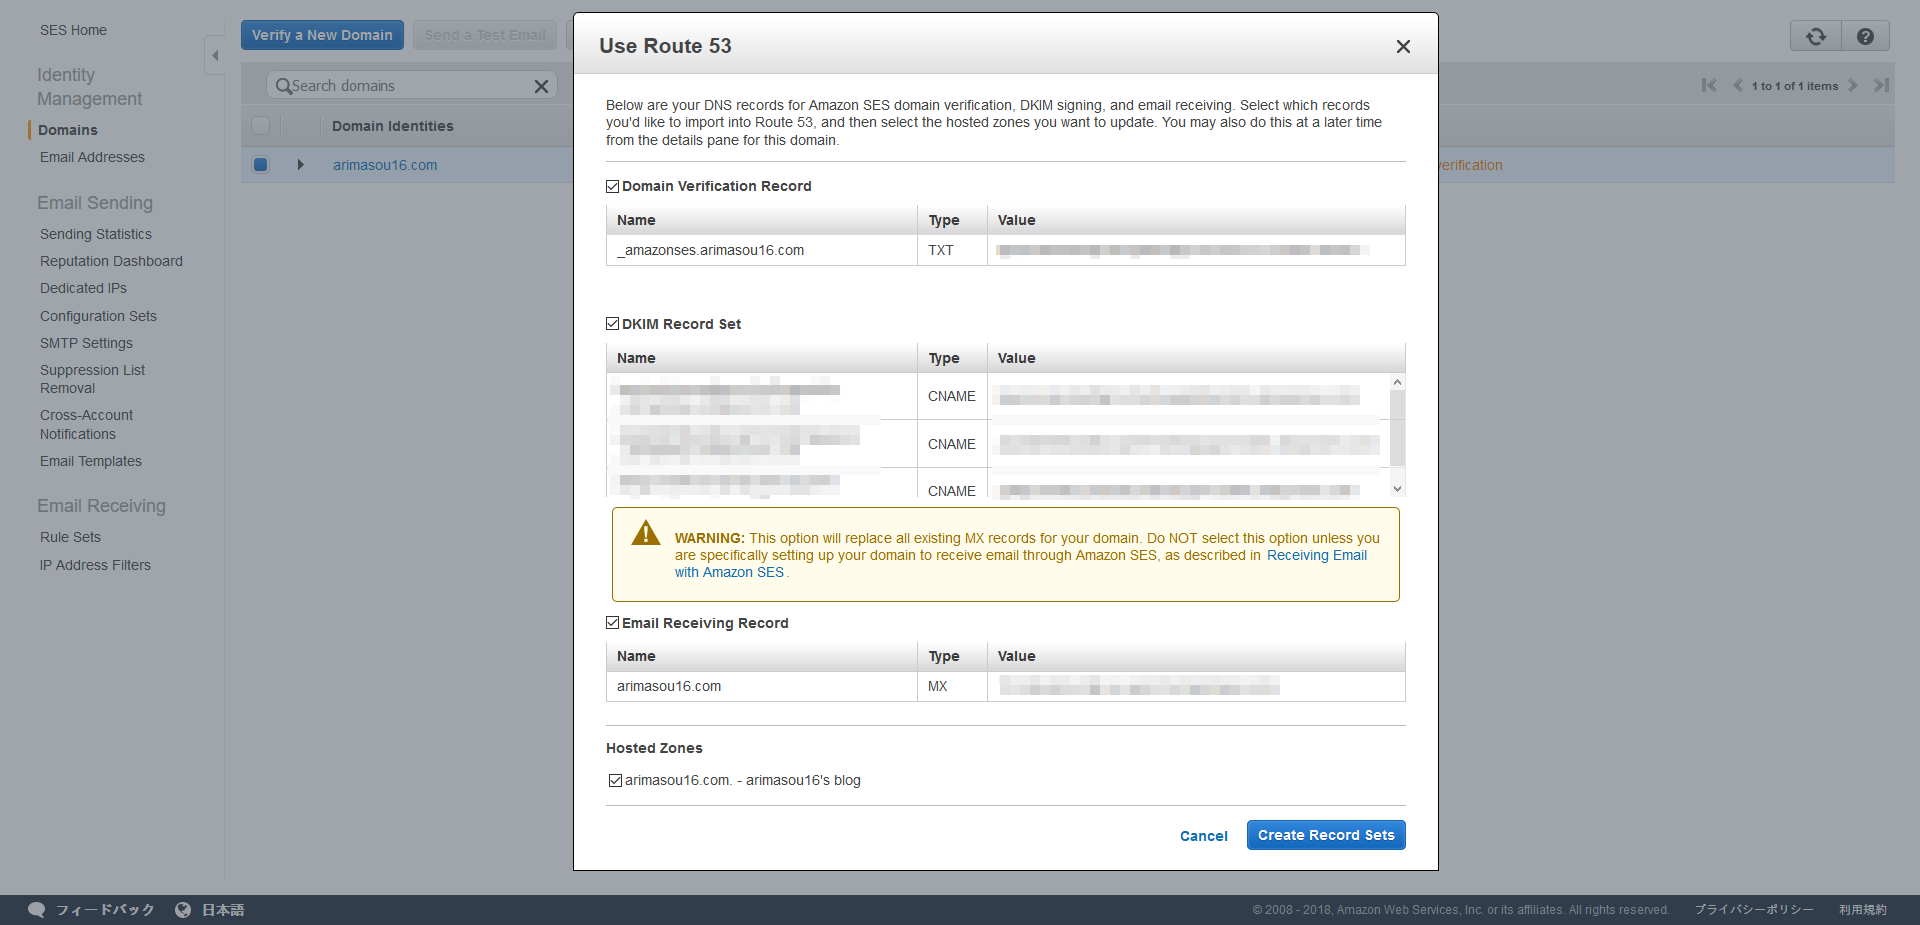Toggle the select-all domains checkbox
This screenshot has height=925, width=1920.
click(x=260, y=126)
